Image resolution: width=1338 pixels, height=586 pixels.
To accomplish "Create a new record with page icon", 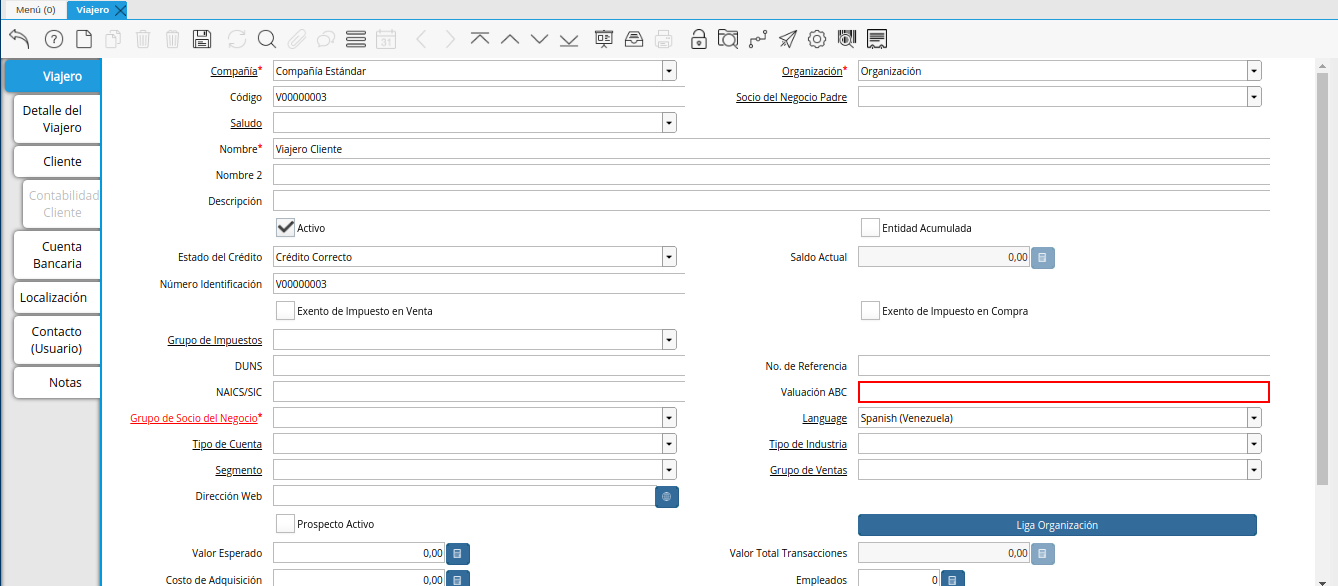I will [x=84, y=39].
